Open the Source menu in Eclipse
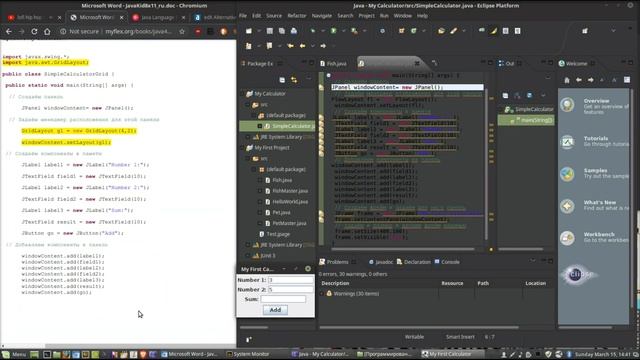Screen dimensions: 640x360 pyautogui.click(x=274, y=16)
